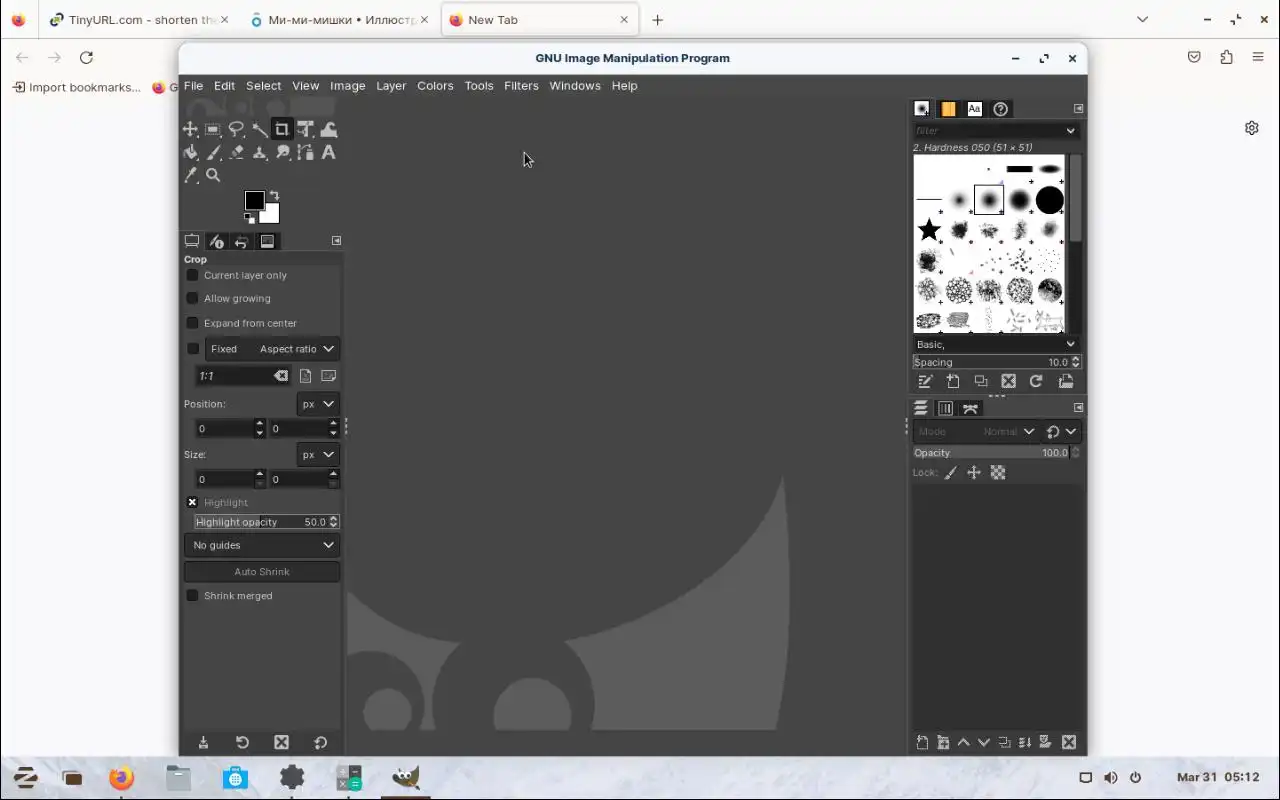This screenshot has width=1280, height=800.
Task: Select the Zoom magnifier tool
Action: (213, 175)
